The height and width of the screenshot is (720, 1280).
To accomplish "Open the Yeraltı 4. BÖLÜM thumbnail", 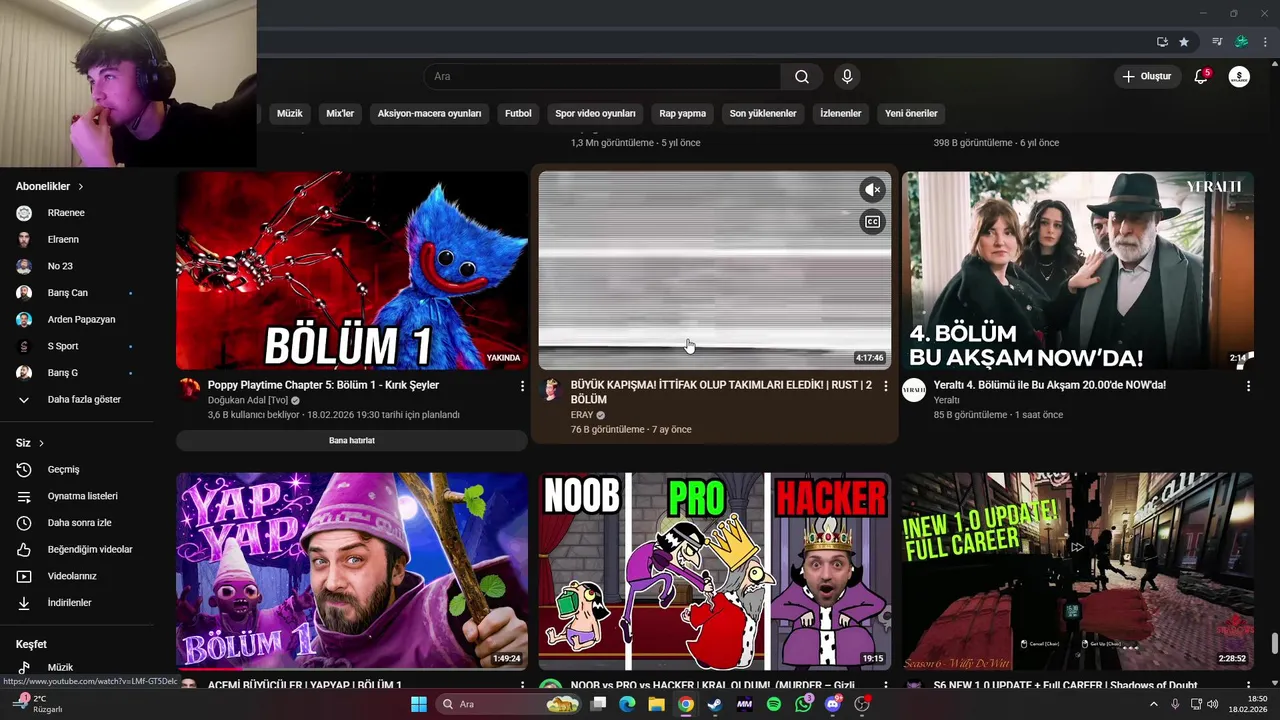I will [1077, 270].
